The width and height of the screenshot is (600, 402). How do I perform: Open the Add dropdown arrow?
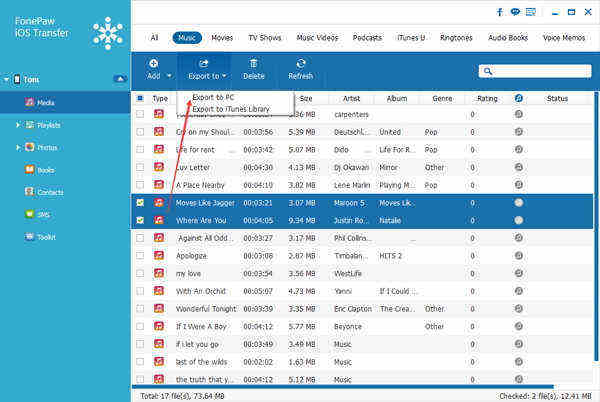[x=169, y=76]
